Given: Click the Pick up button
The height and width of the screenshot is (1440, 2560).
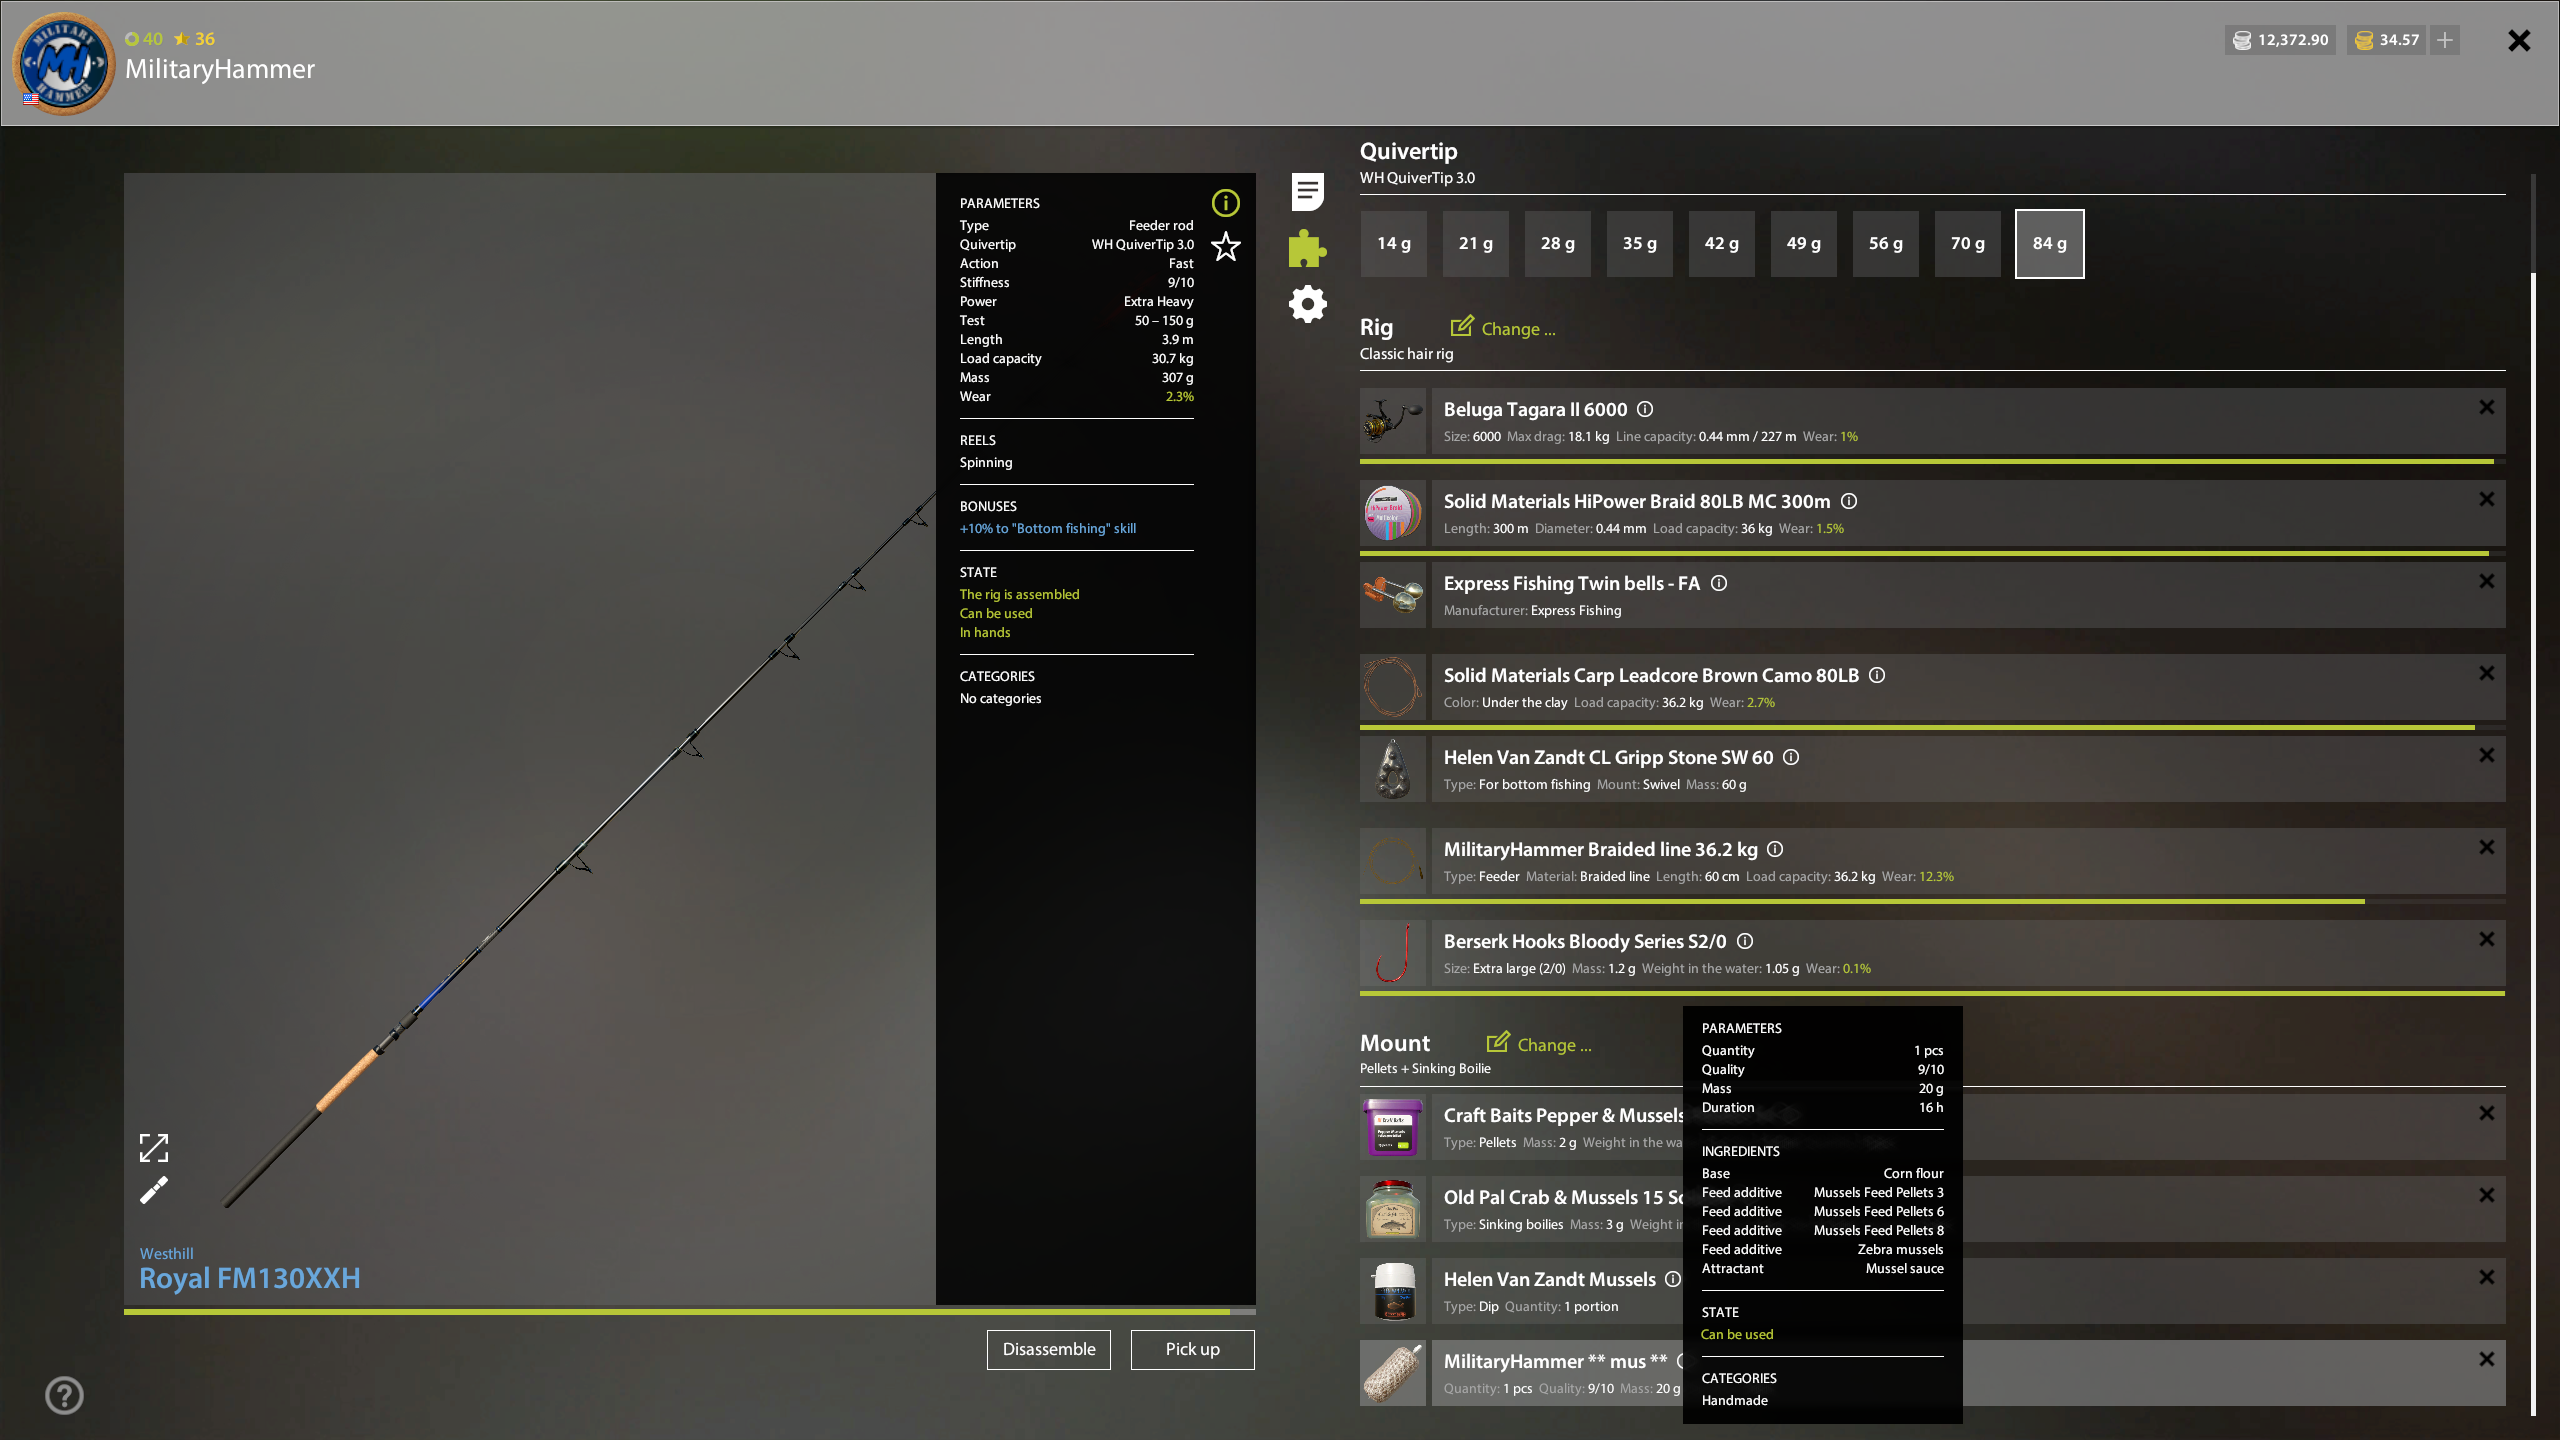Looking at the screenshot, I should tap(1192, 1349).
